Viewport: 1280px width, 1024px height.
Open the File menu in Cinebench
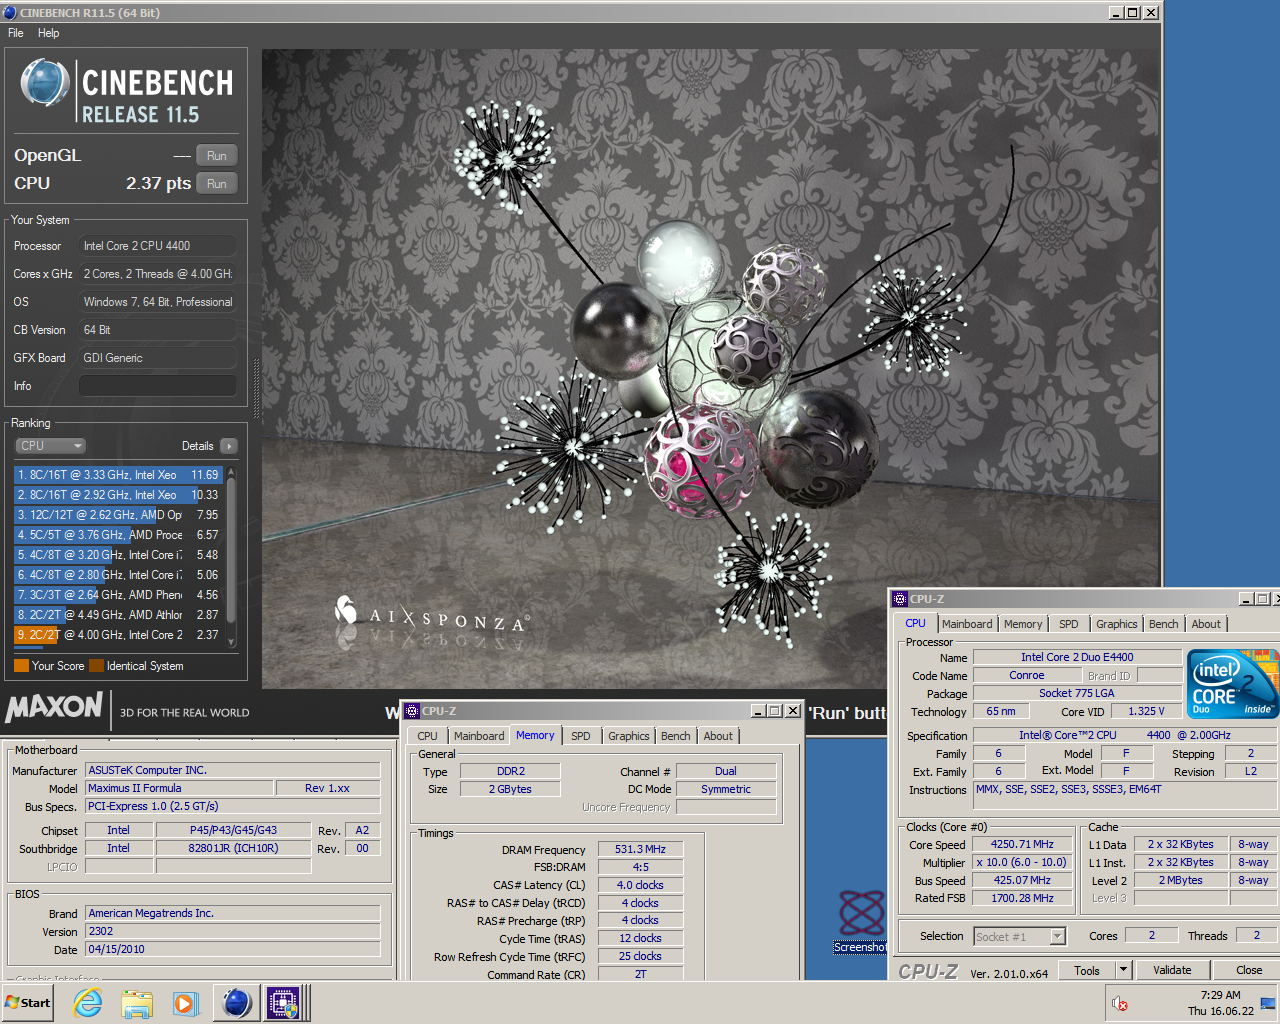coord(16,33)
